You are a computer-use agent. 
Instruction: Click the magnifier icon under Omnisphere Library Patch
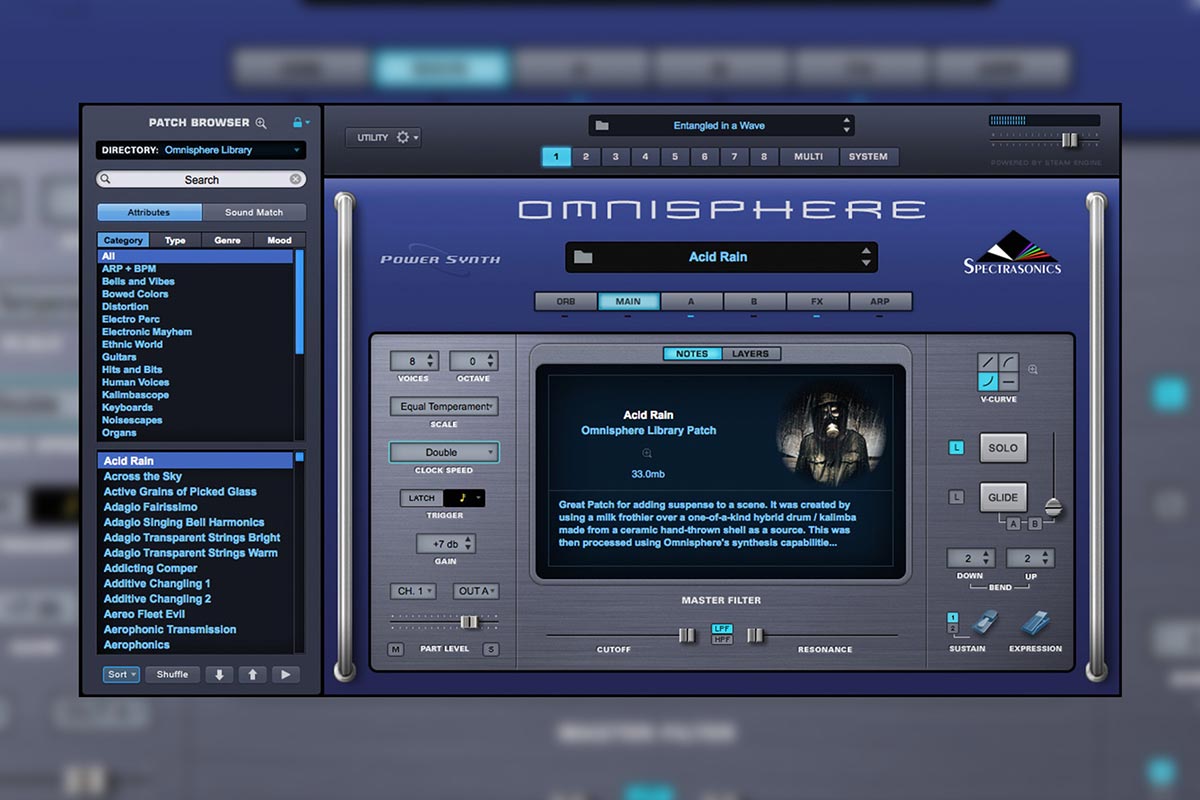point(647,453)
